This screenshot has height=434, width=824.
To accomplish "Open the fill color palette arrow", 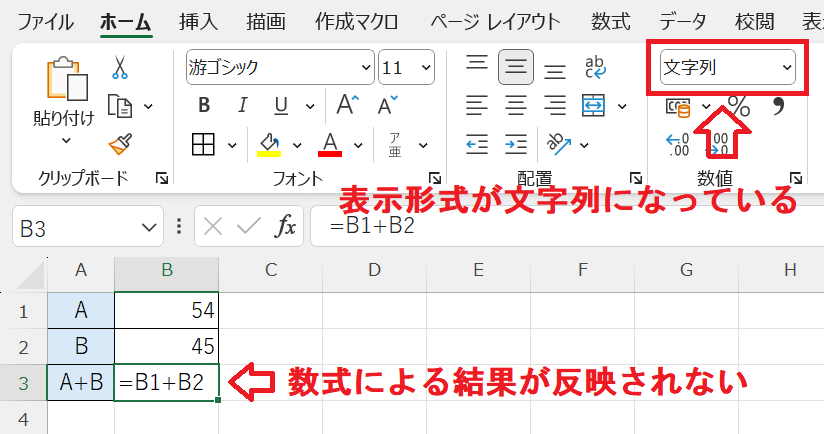I will (297, 145).
